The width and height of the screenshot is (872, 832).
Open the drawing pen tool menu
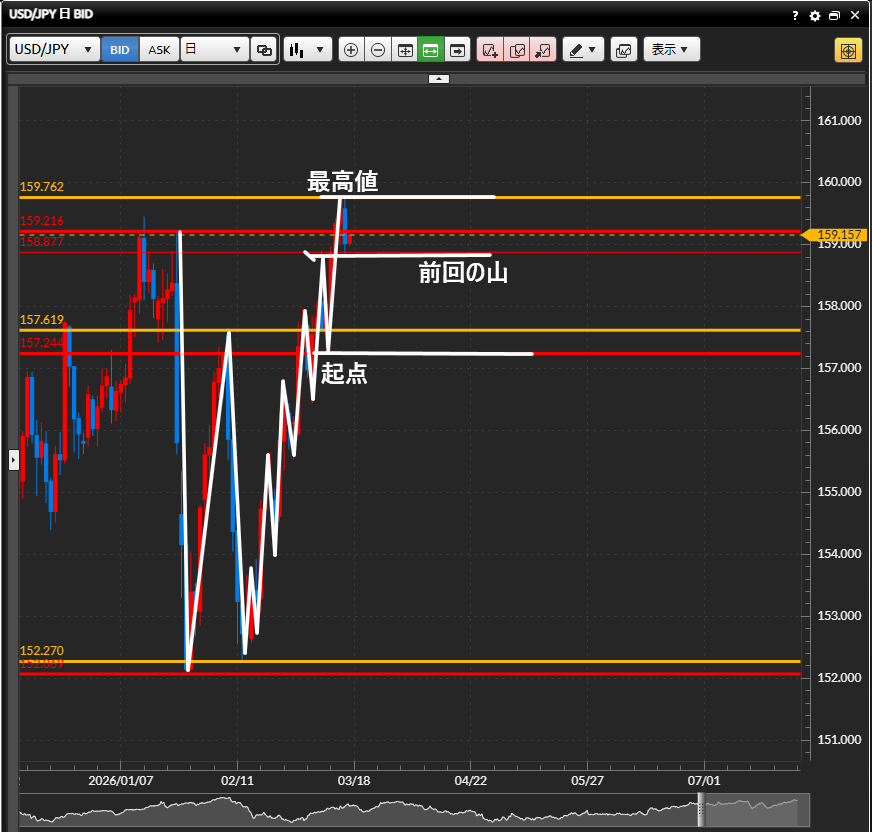pyautogui.click(x=582, y=49)
